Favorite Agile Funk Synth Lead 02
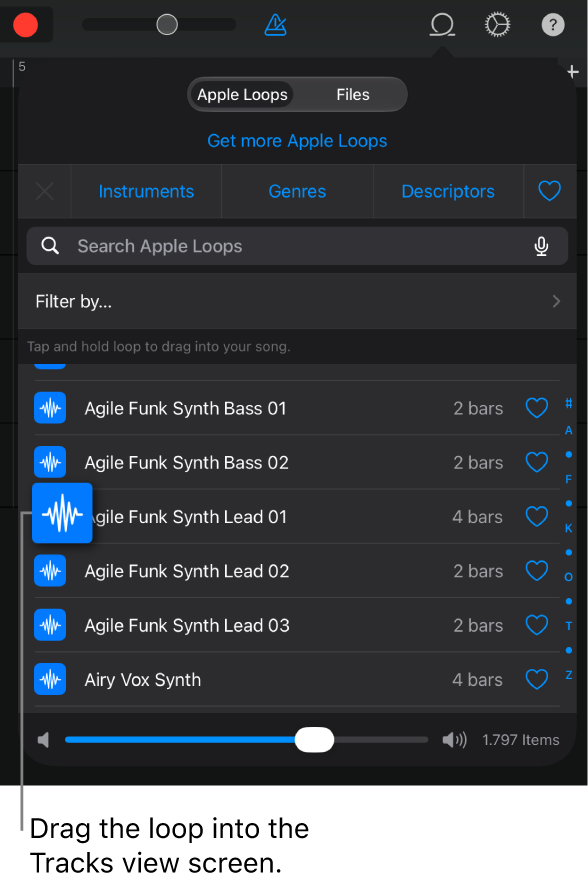This screenshot has width=588, height=892. pyautogui.click(x=536, y=571)
